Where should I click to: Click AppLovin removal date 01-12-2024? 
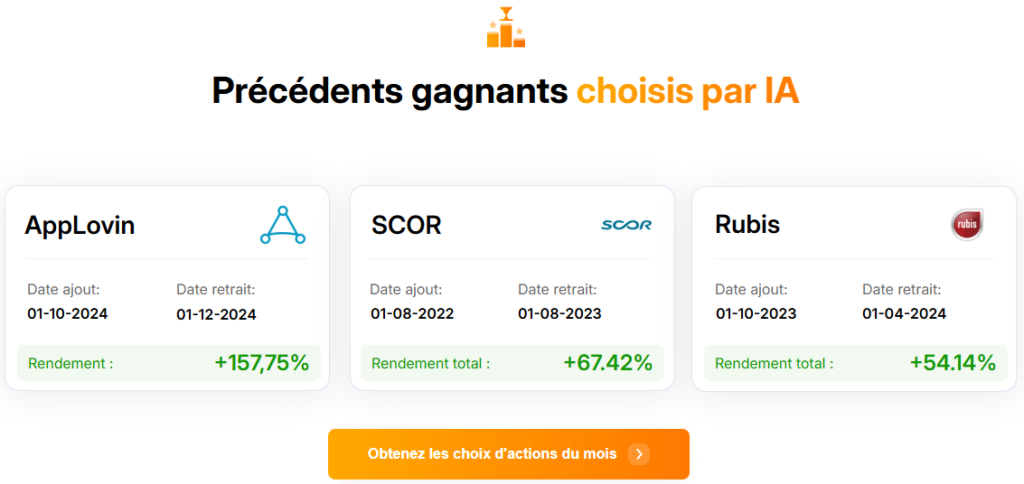pyautogui.click(x=216, y=314)
